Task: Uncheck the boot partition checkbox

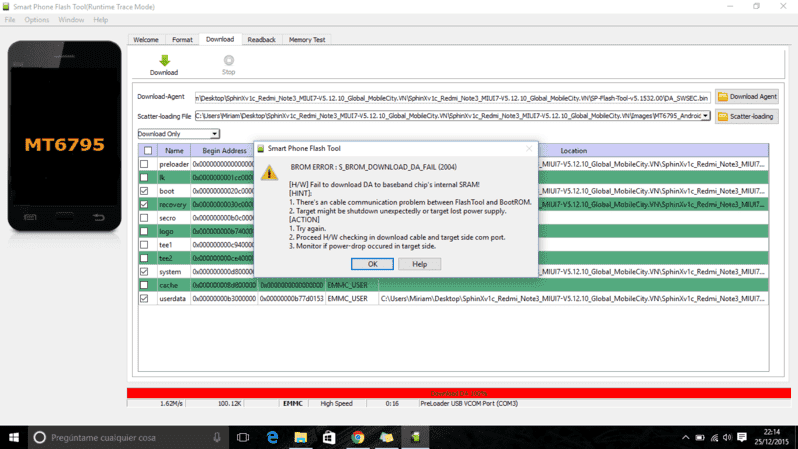Action: coord(144,191)
